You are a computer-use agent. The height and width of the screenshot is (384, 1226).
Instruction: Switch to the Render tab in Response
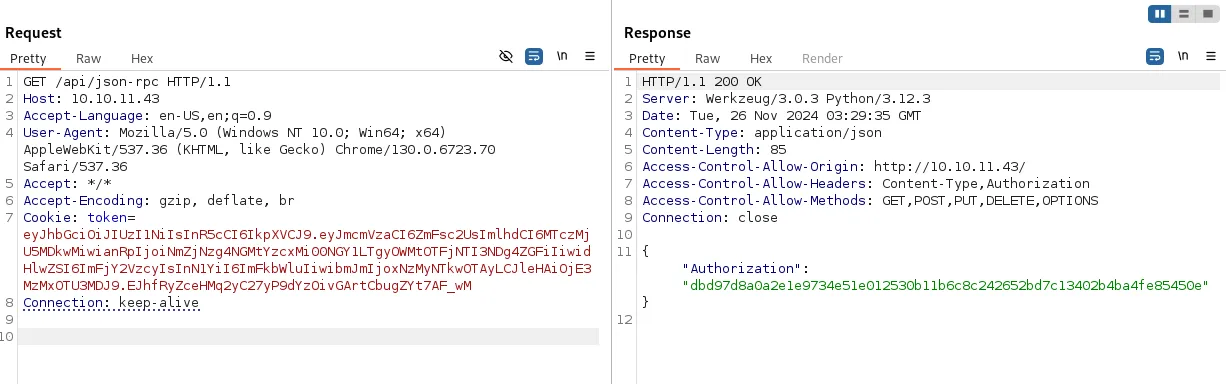[x=822, y=59]
